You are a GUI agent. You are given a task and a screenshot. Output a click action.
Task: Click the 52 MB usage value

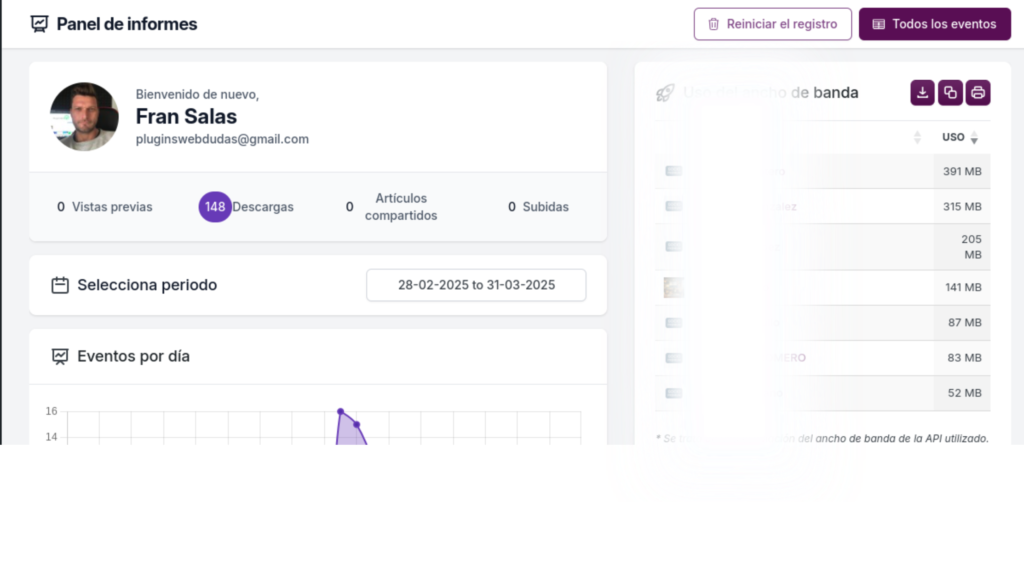coord(965,393)
